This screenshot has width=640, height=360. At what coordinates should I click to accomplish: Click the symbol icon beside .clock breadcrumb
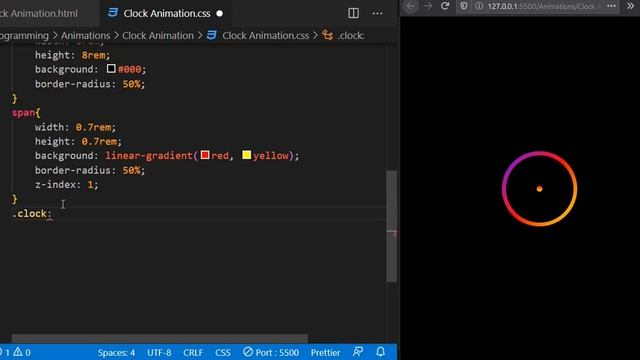point(327,35)
